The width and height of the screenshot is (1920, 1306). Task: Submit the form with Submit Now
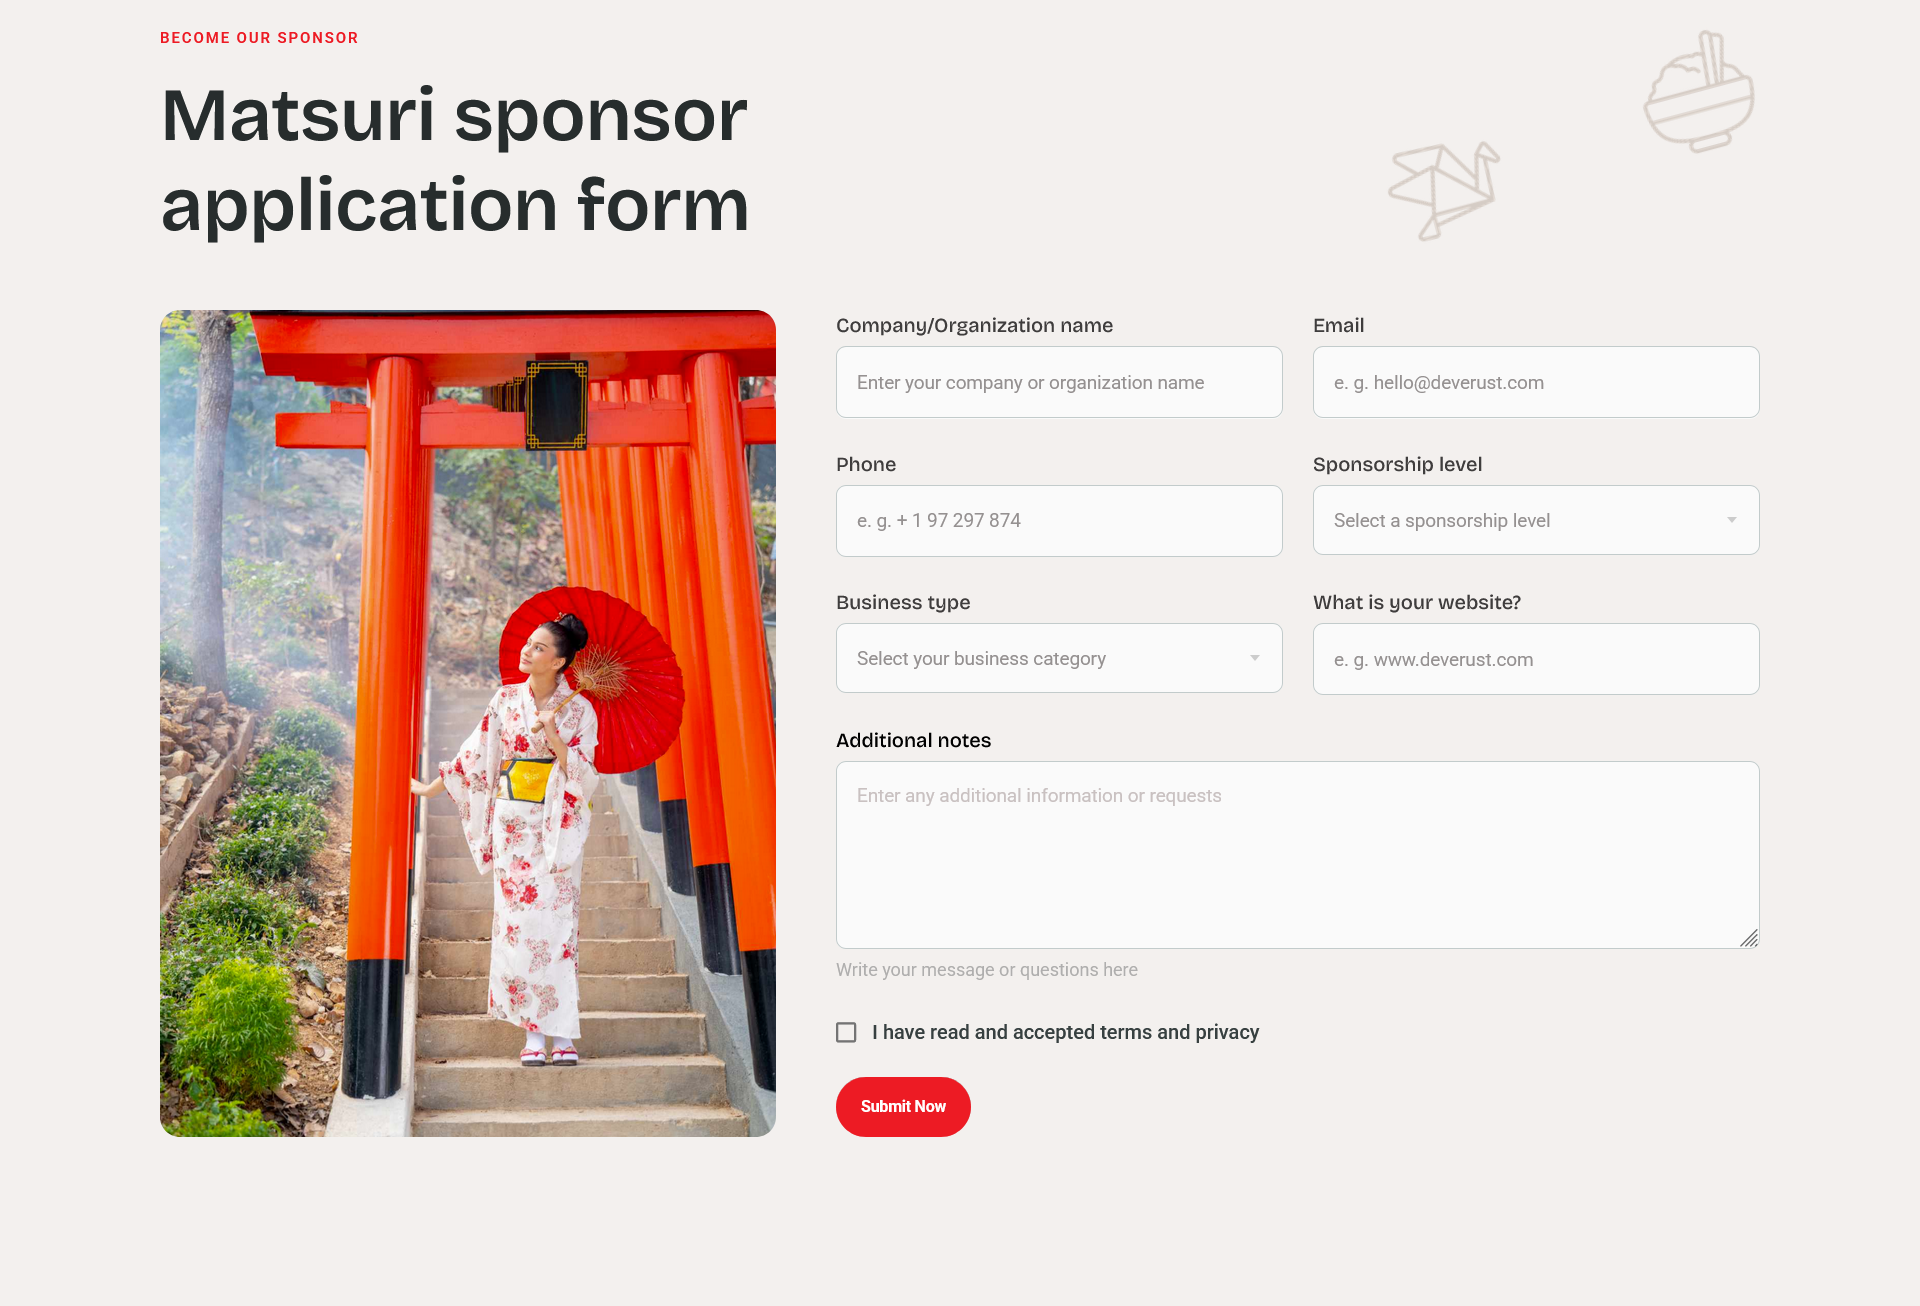[903, 1107]
